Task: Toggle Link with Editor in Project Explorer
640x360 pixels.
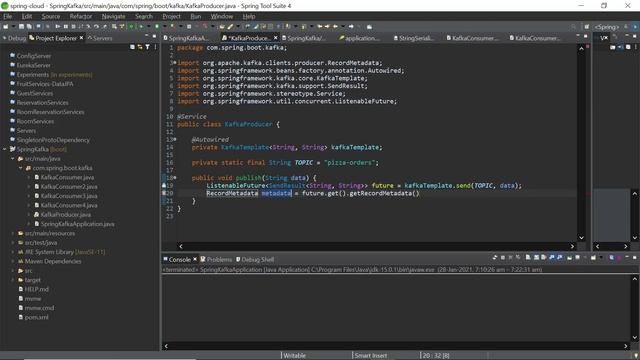Action: (140, 47)
